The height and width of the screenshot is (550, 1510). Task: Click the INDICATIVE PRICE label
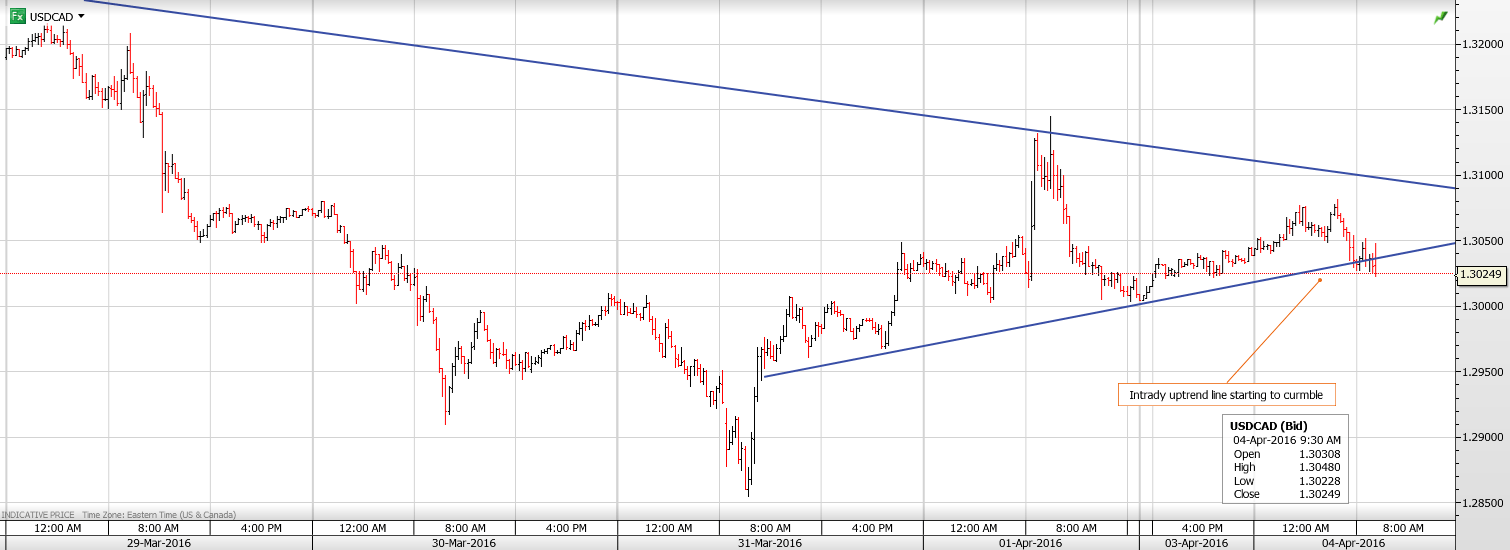point(42,512)
